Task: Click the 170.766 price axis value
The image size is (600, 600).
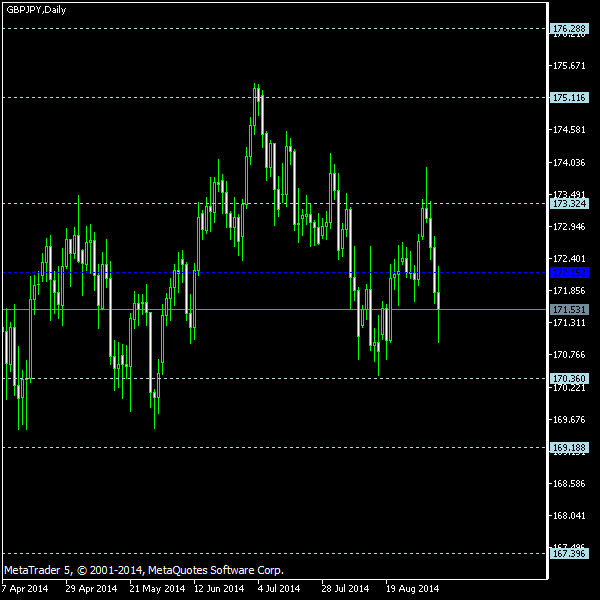Action: [569, 355]
